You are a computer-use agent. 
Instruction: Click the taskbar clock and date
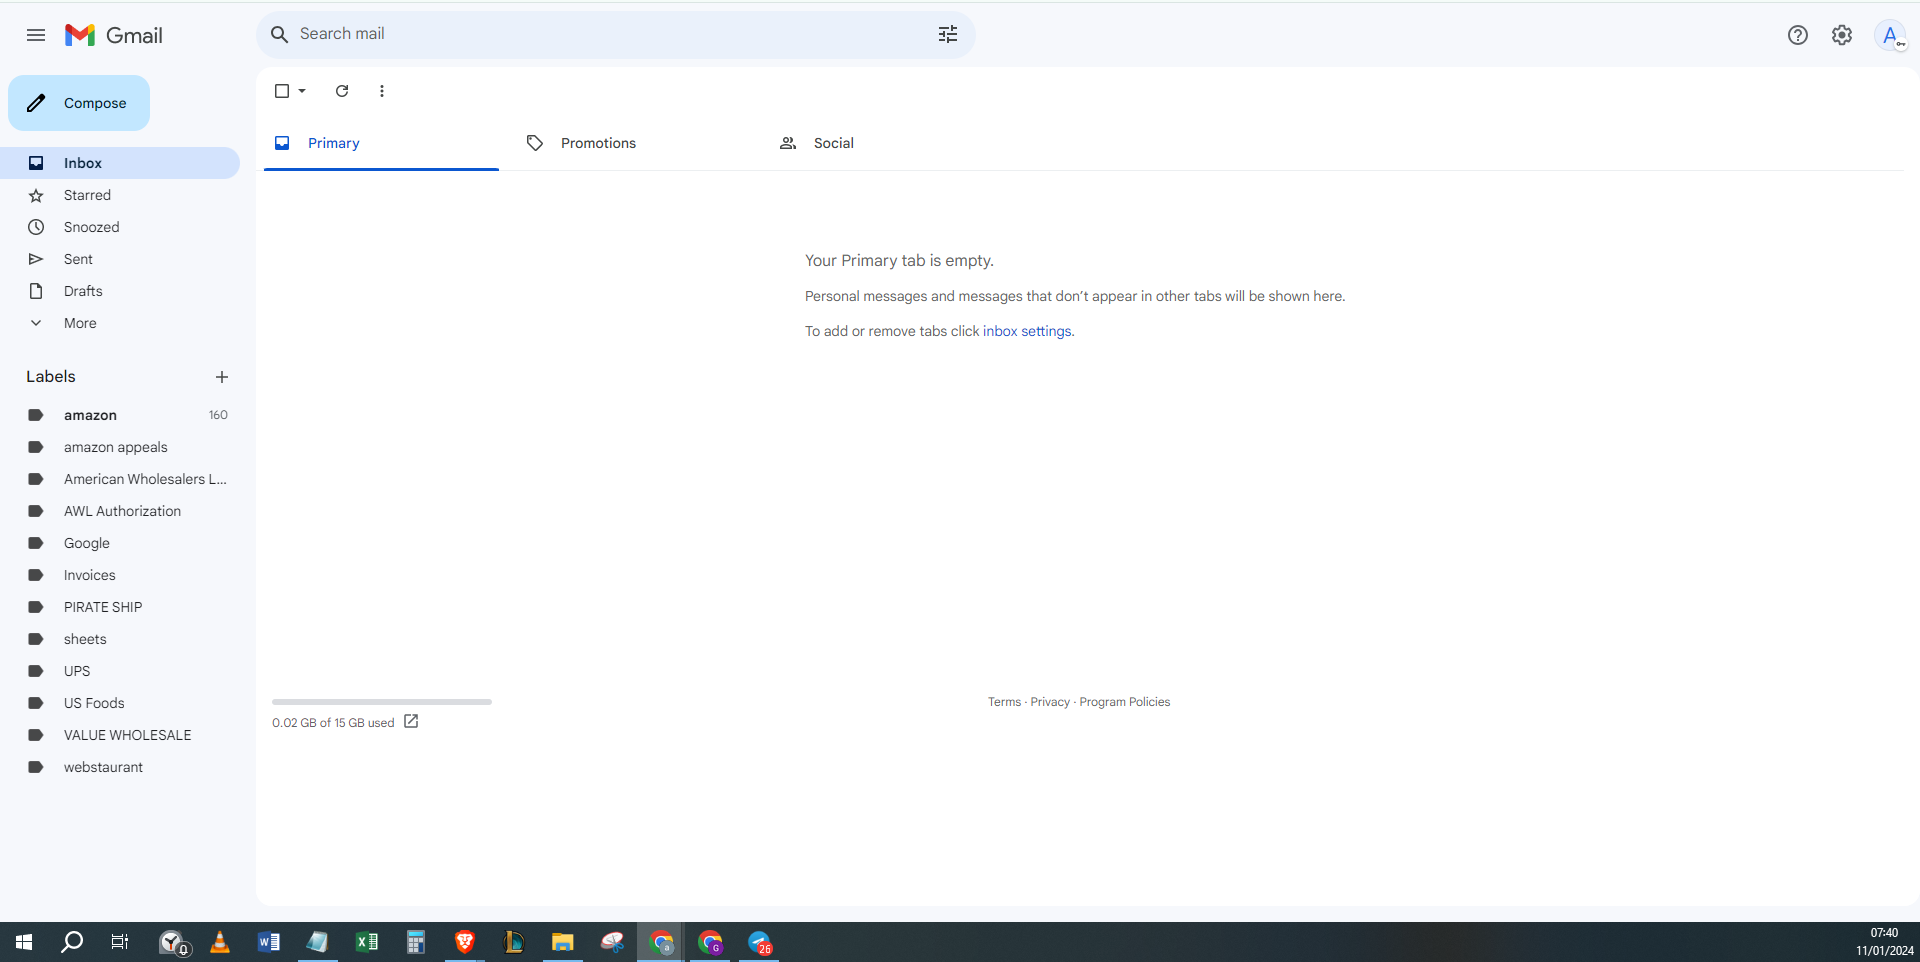[x=1884, y=942]
